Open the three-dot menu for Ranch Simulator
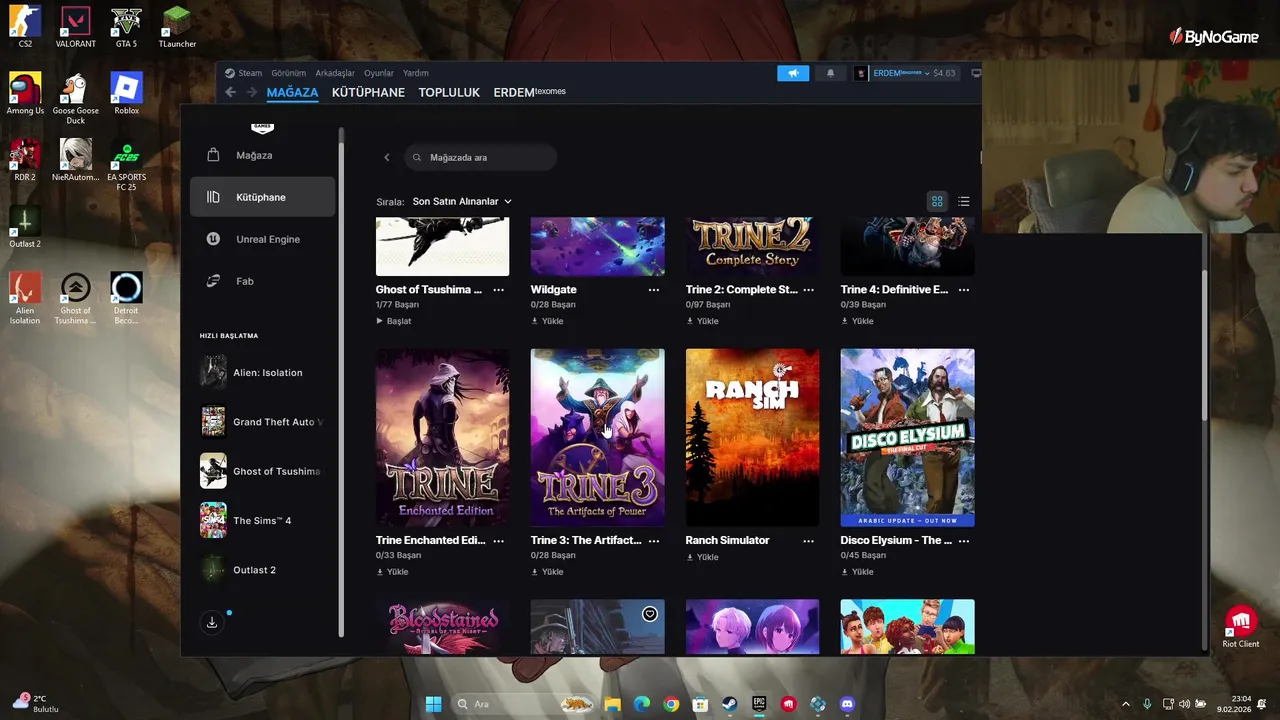Viewport: 1280px width, 720px height. (808, 541)
